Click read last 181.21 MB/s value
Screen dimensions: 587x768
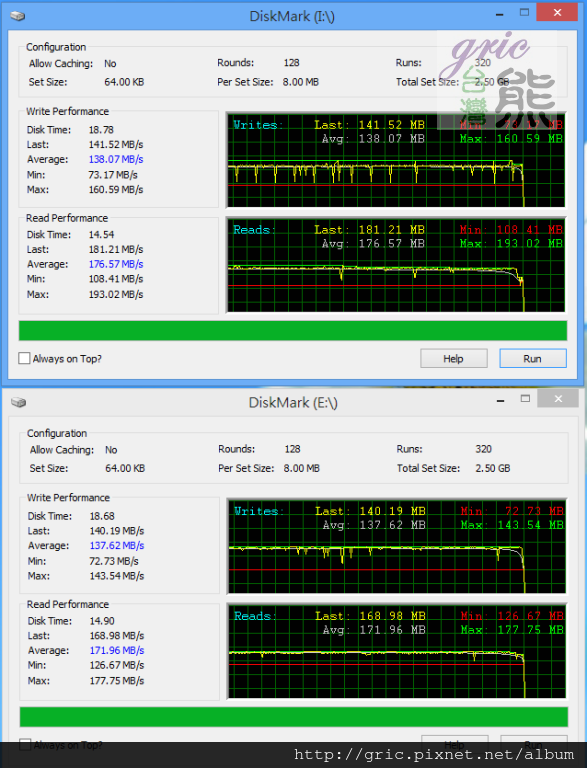116,249
